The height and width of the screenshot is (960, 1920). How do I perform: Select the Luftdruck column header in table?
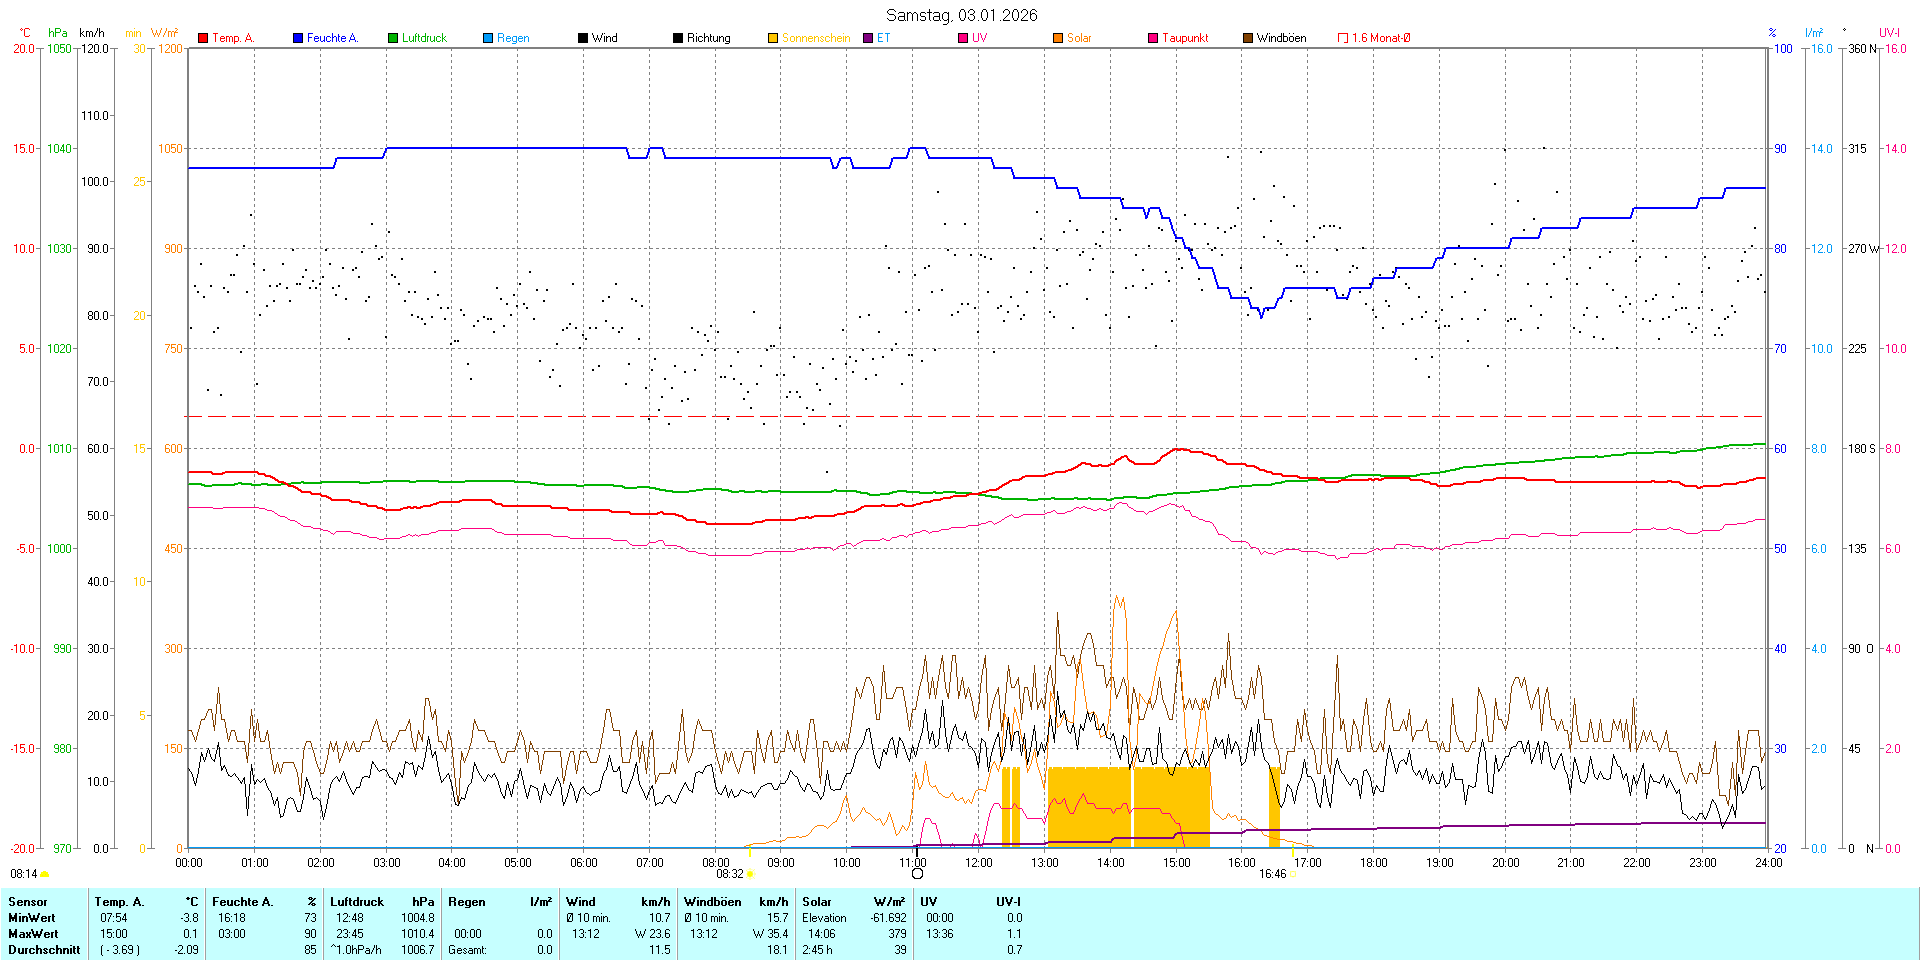coord(357,902)
